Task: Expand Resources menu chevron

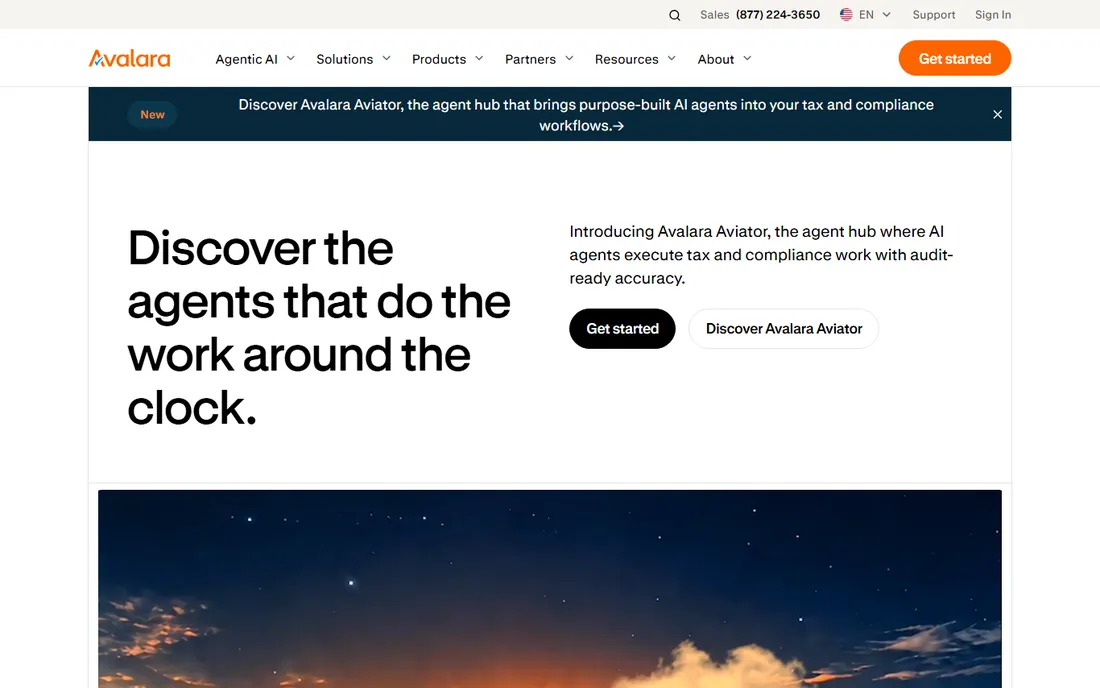Action: pos(671,58)
